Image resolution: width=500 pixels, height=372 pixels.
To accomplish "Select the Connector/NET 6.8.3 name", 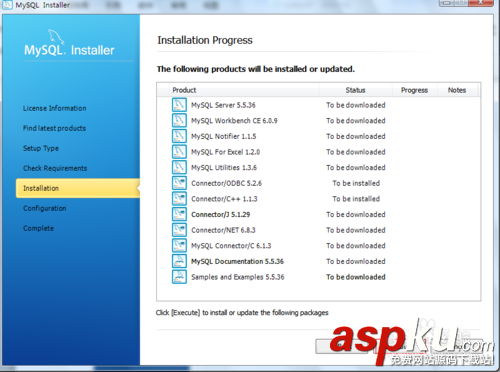I will pyautogui.click(x=223, y=230).
